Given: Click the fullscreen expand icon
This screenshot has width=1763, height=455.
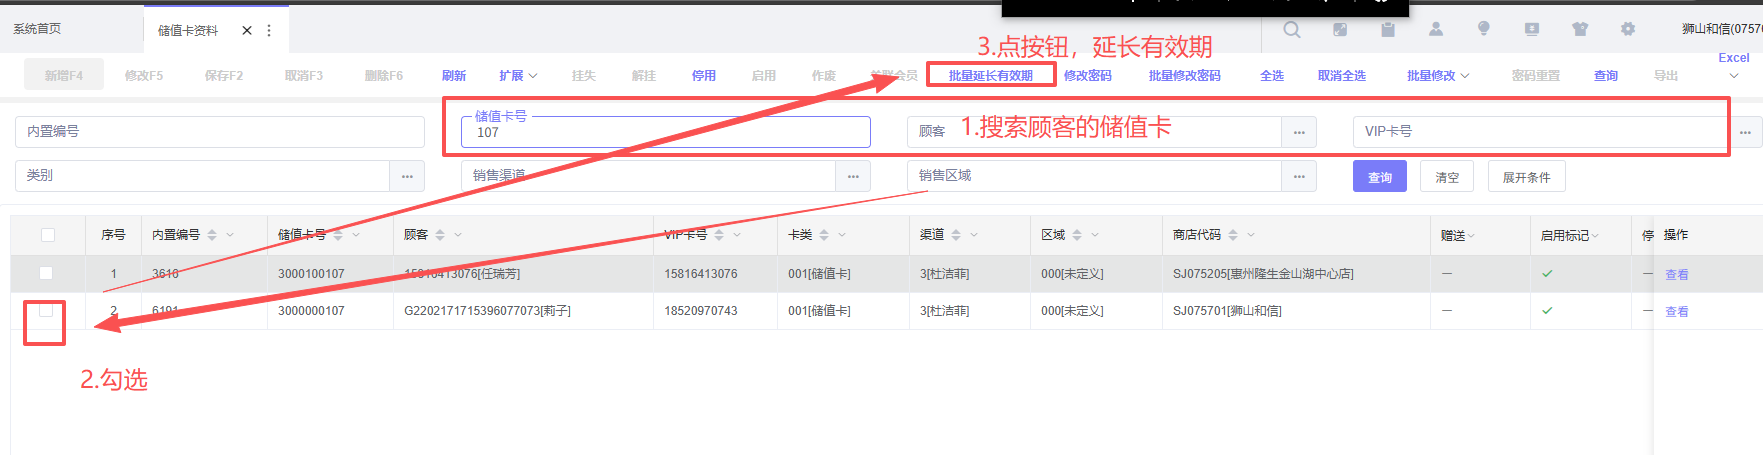Looking at the screenshot, I should pos(1340,30).
